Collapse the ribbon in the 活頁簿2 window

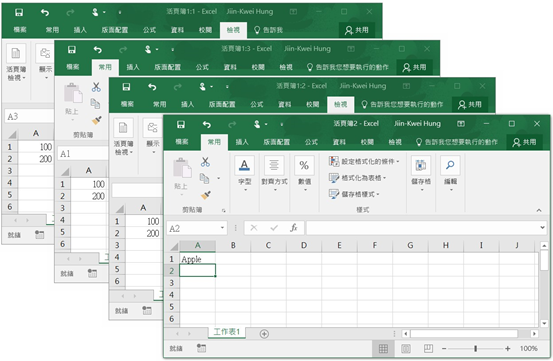click(x=539, y=210)
